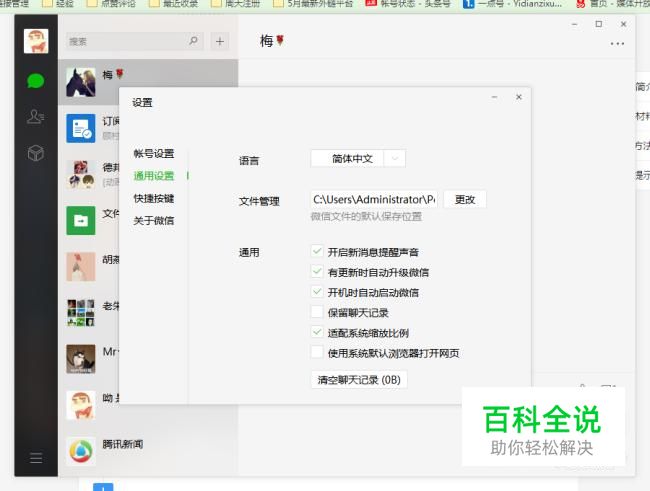Click the plus button to start group chat
The width and height of the screenshot is (650, 491).
(220, 41)
